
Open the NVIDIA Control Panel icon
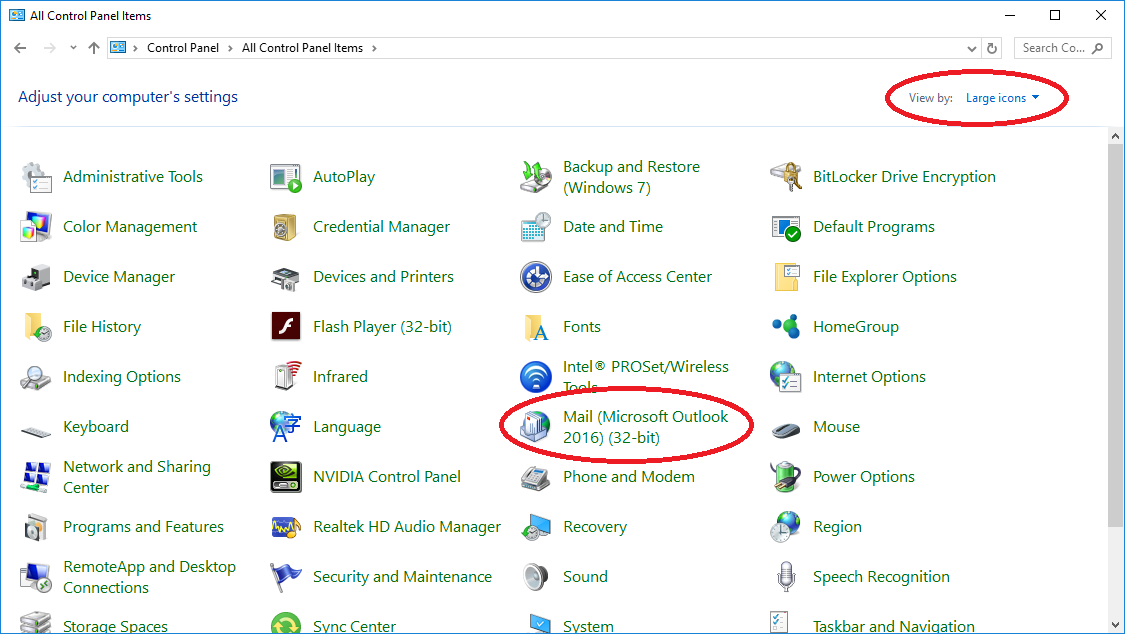click(x=286, y=477)
